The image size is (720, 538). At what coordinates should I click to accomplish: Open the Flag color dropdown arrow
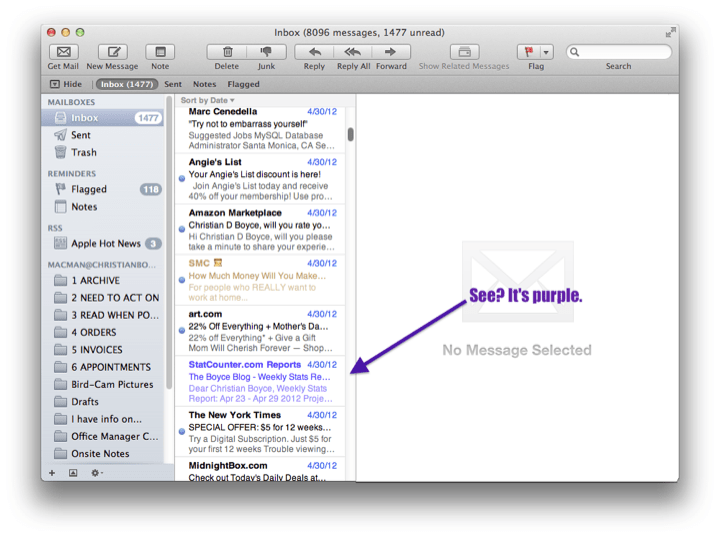[546, 52]
